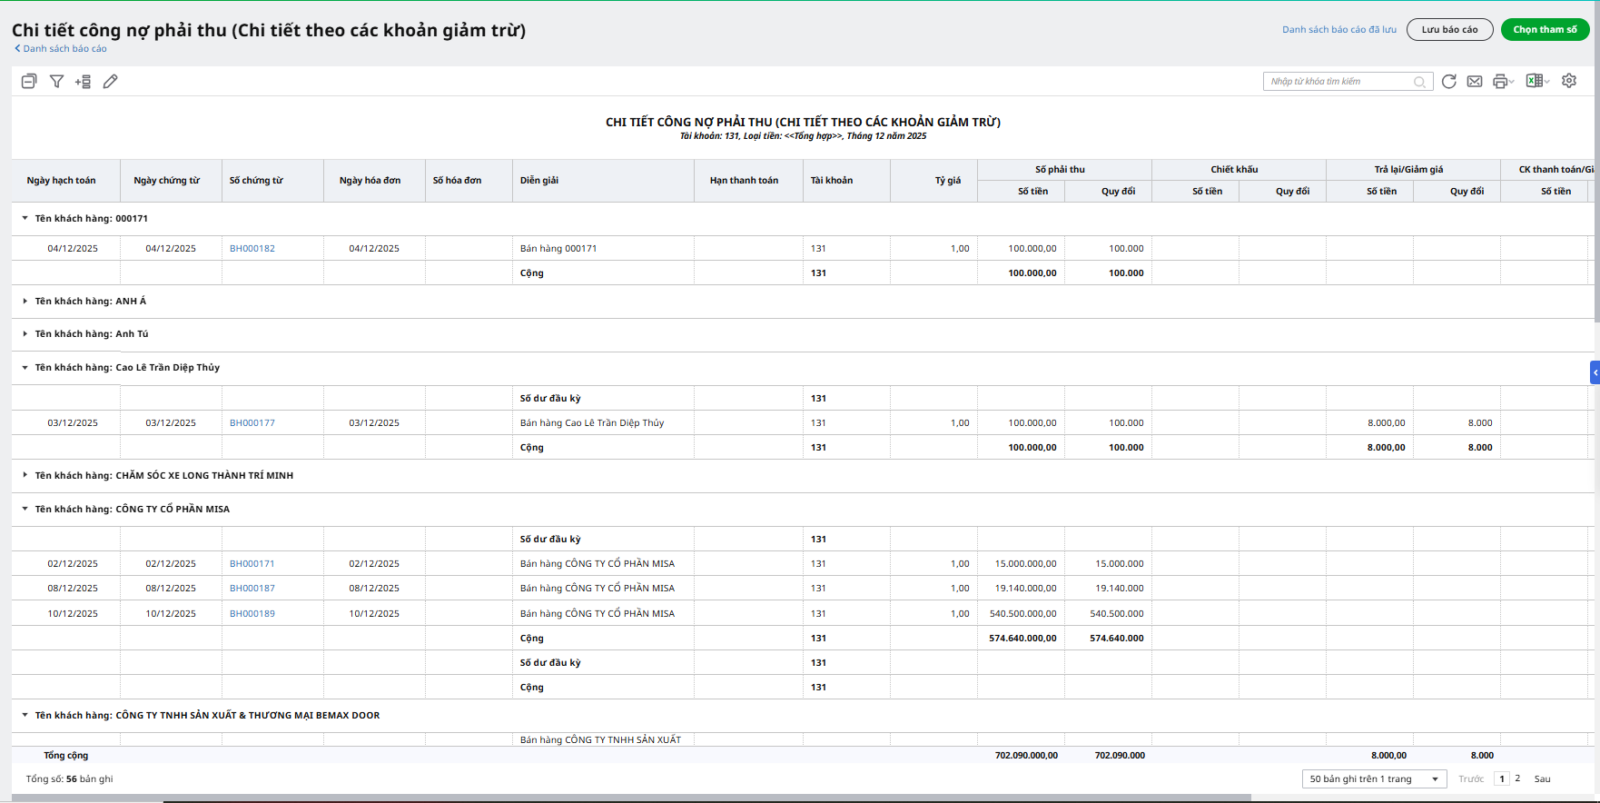Open the 50 bản ghi trên 1 trang dropdown
1600x803 pixels.
(1374, 779)
